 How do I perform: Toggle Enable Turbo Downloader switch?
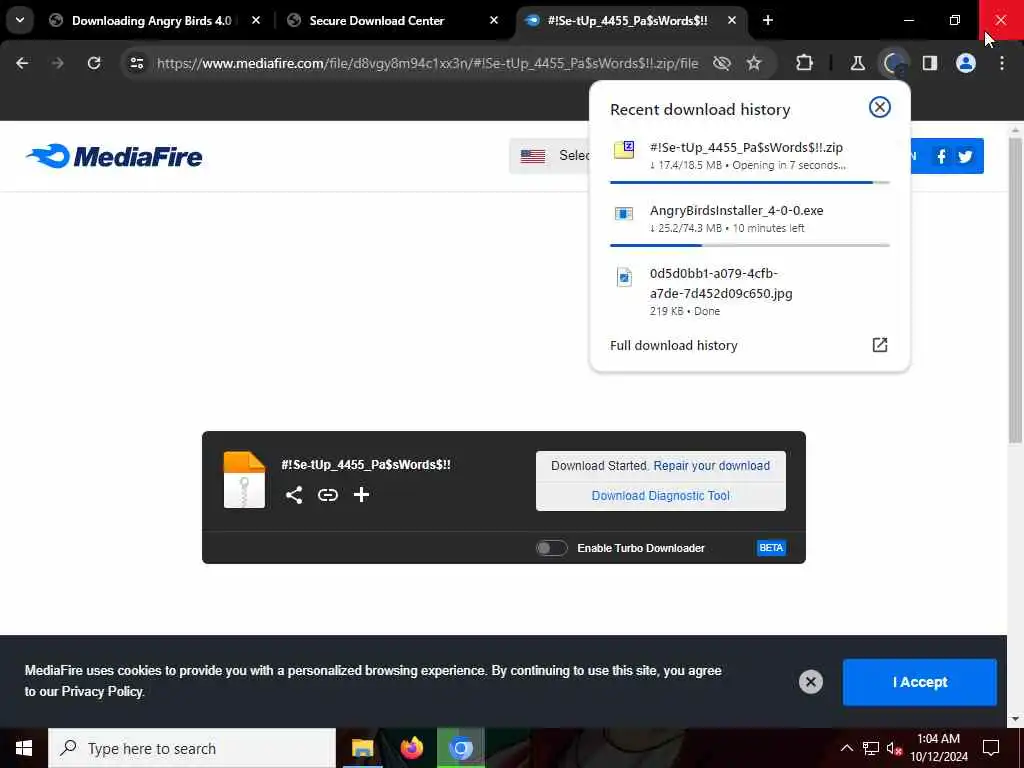click(551, 548)
